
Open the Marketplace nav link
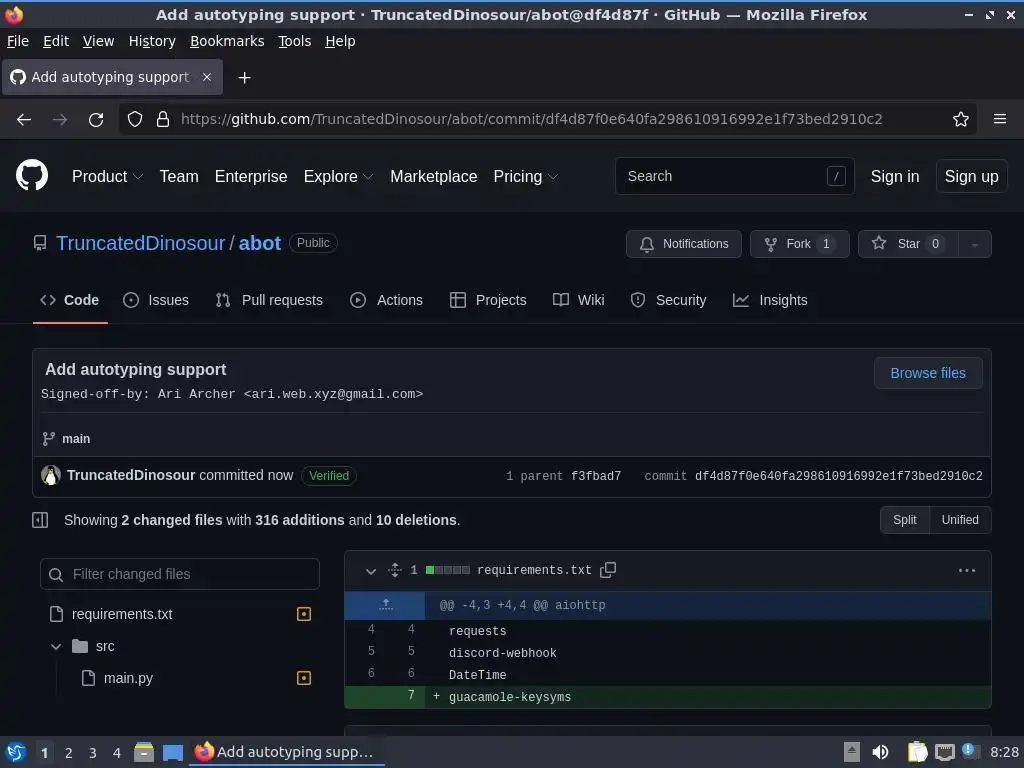(434, 176)
